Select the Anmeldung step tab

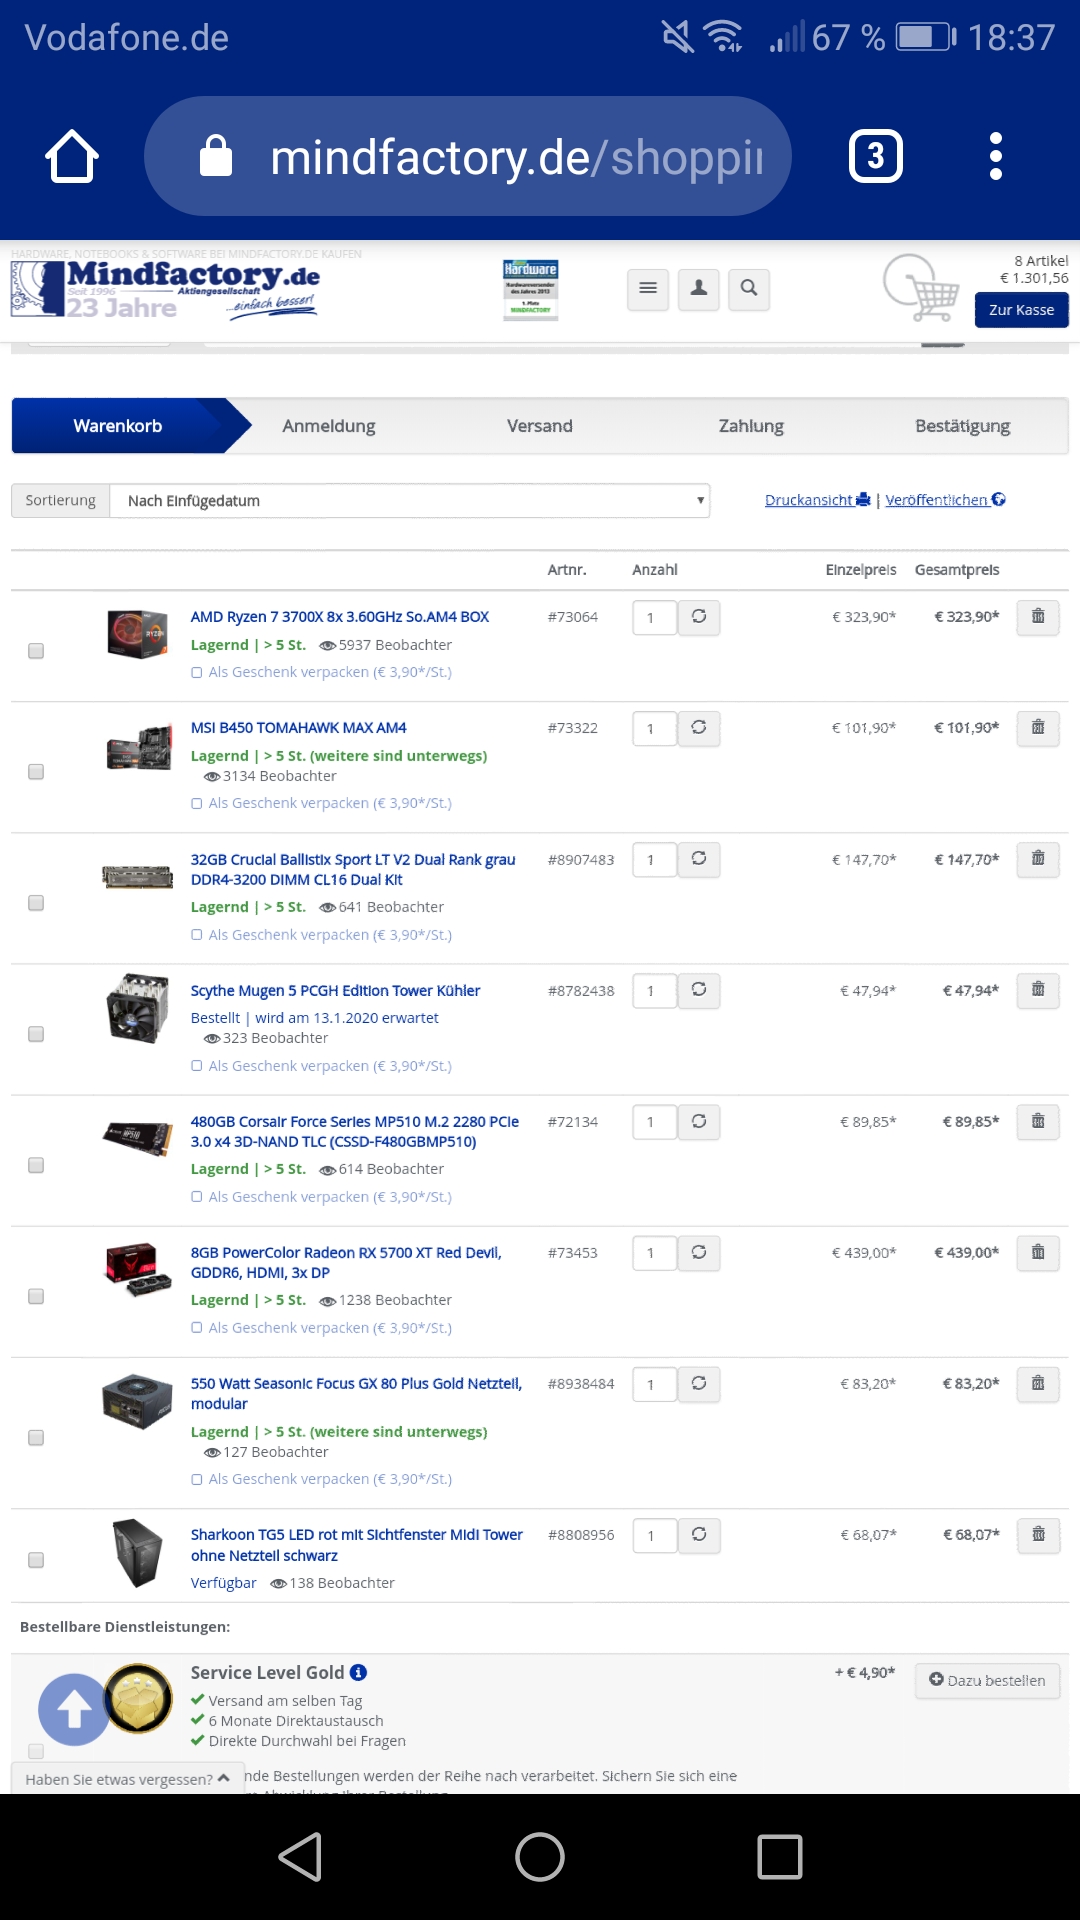coord(329,426)
